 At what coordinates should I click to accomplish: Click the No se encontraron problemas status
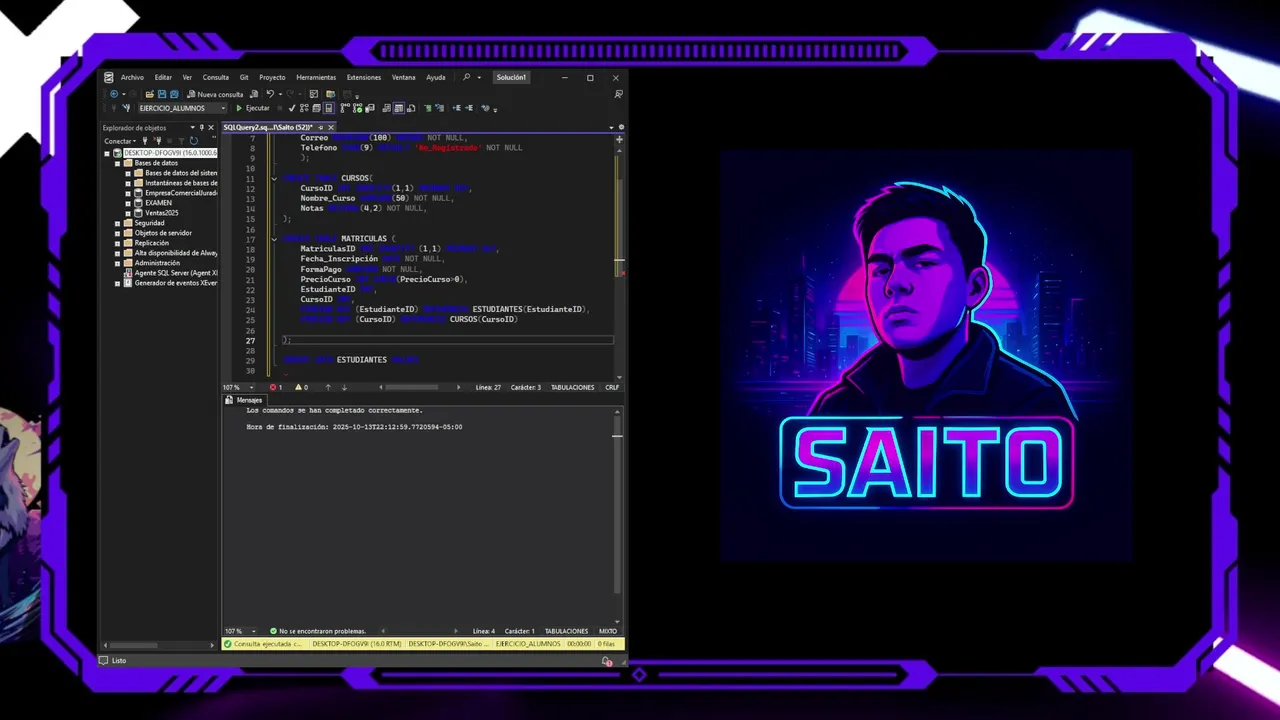(x=317, y=631)
